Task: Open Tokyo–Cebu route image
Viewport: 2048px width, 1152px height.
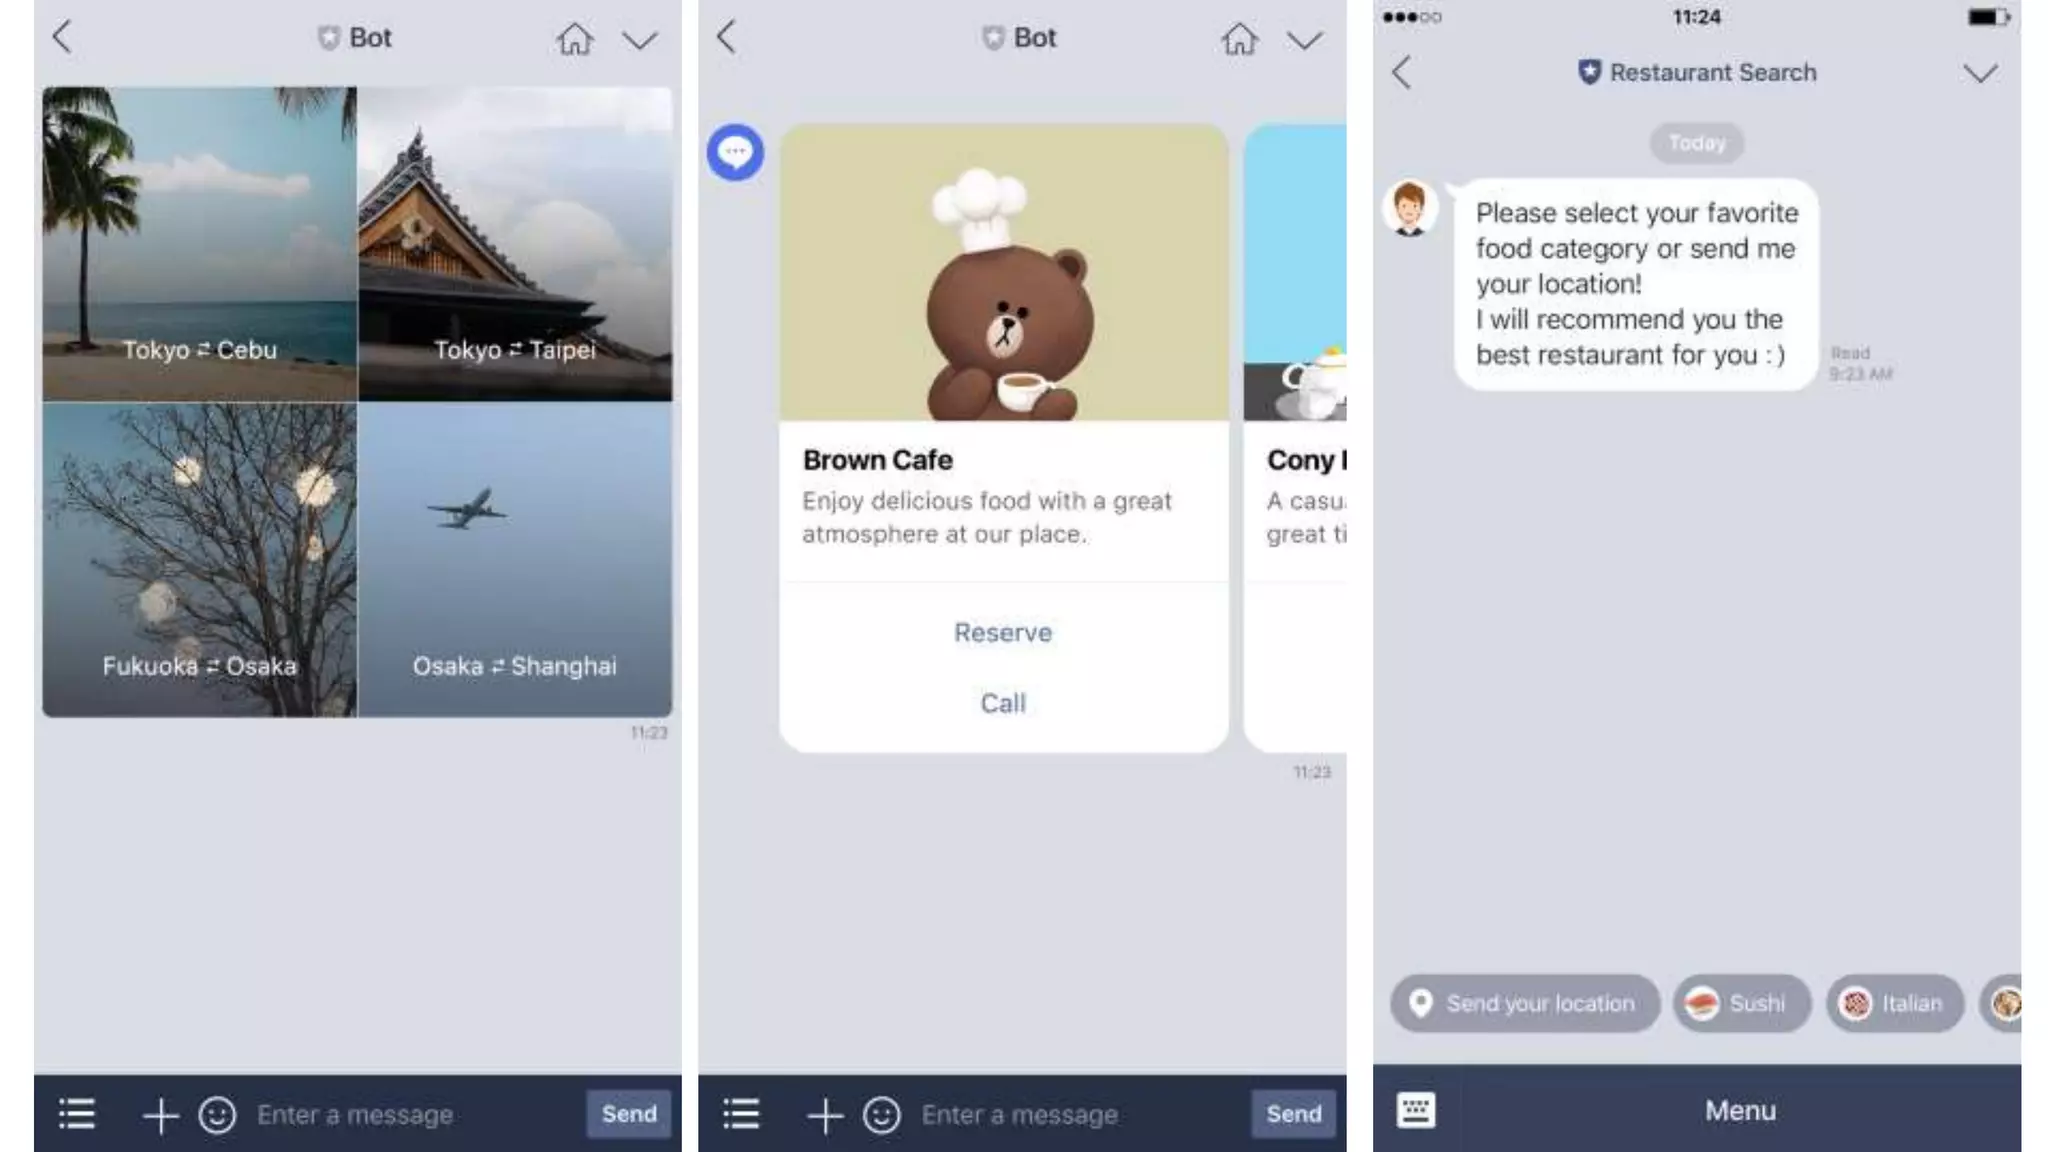Action: click(x=199, y=244)
